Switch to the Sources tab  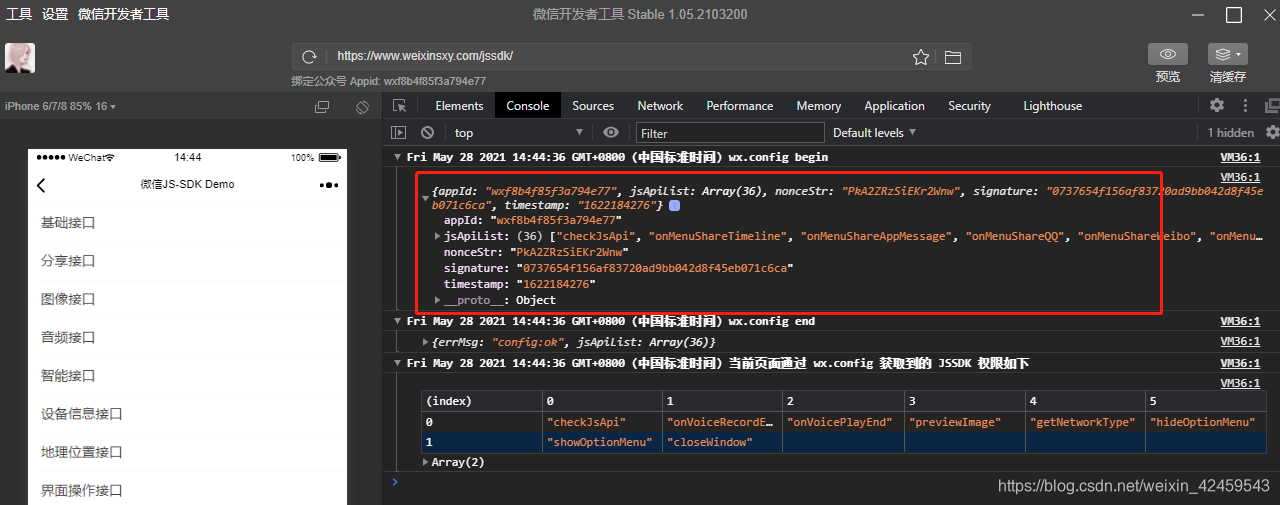[593, 106]
